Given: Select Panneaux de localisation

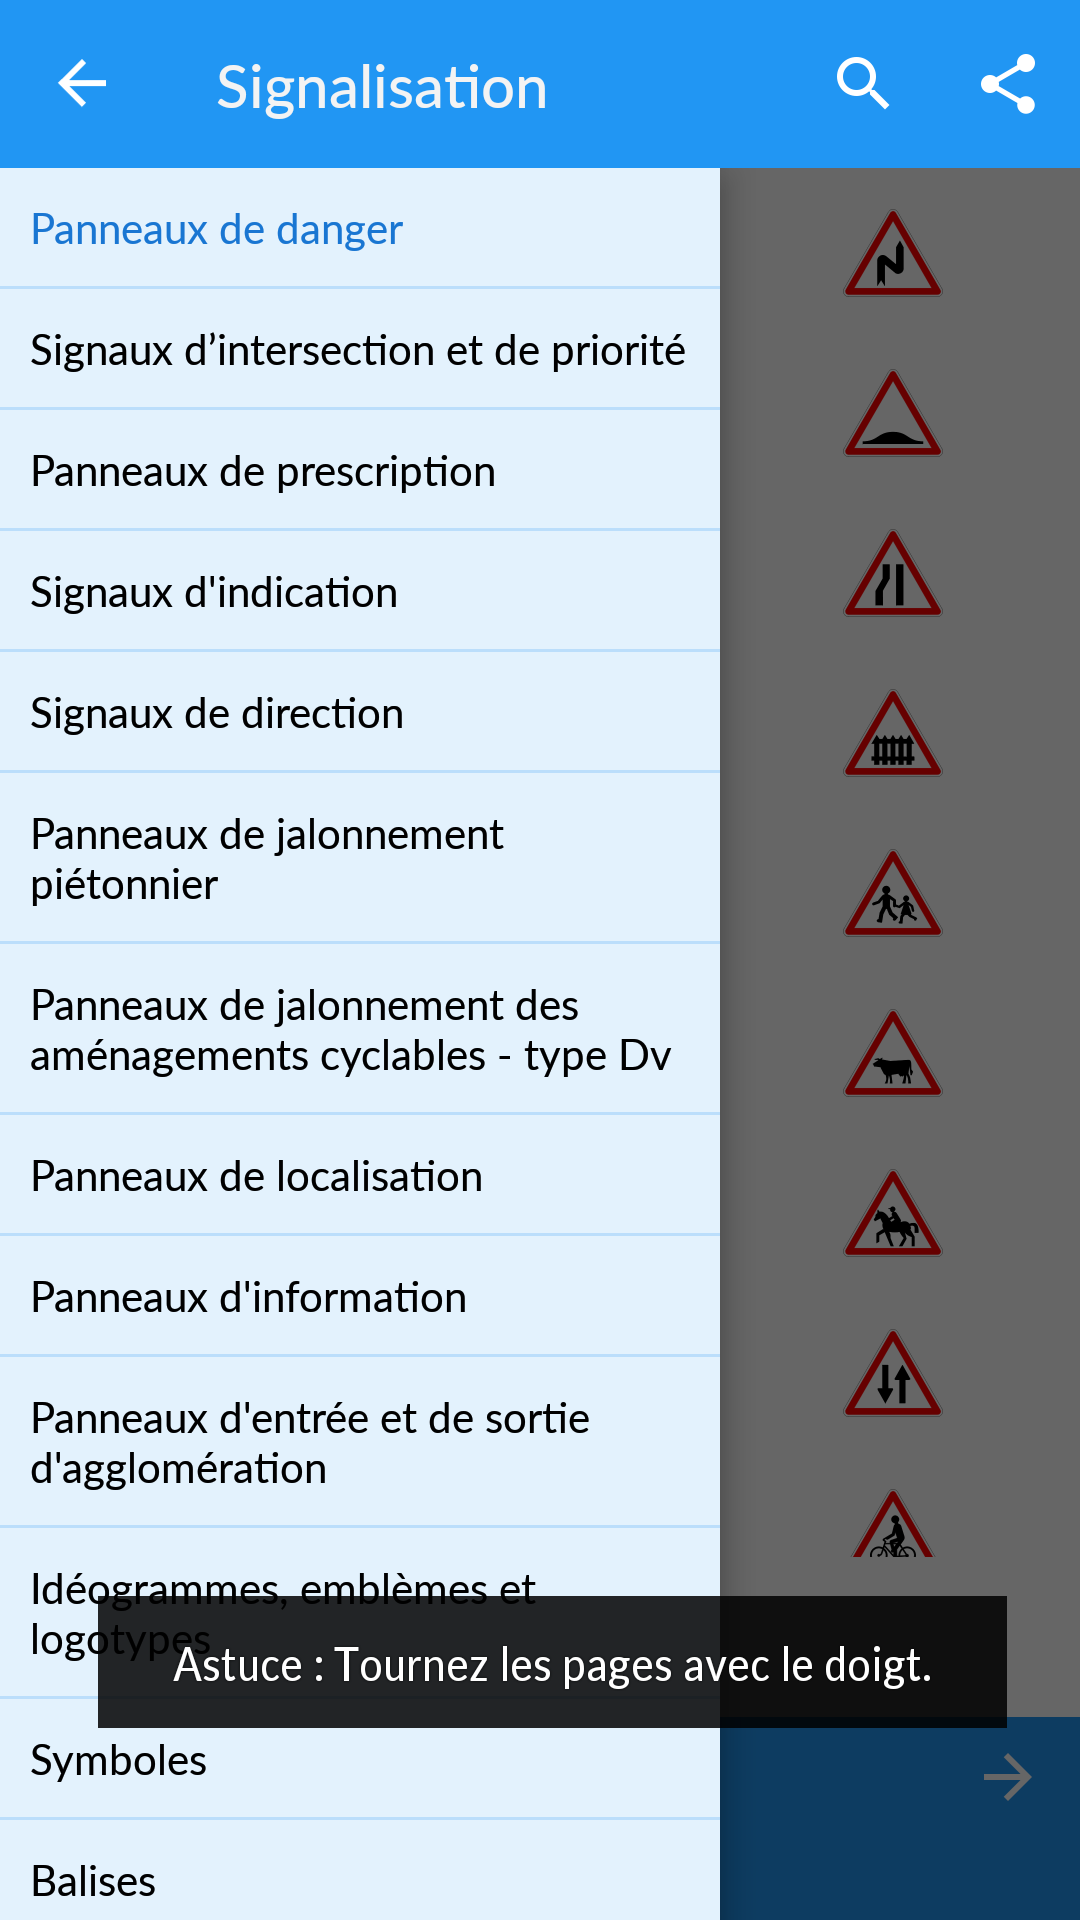Looking at the screenshot, I should tap(360, 1176).
